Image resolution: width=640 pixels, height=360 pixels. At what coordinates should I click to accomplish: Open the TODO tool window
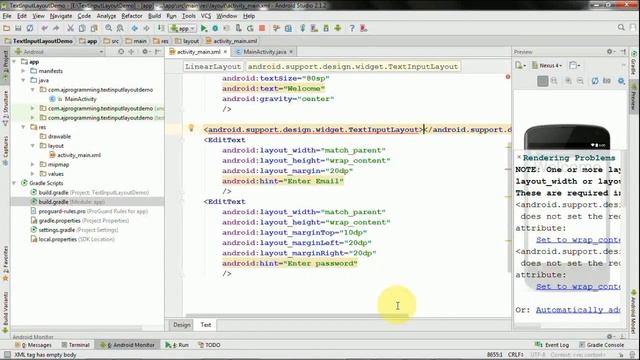(x=209, y=345)
